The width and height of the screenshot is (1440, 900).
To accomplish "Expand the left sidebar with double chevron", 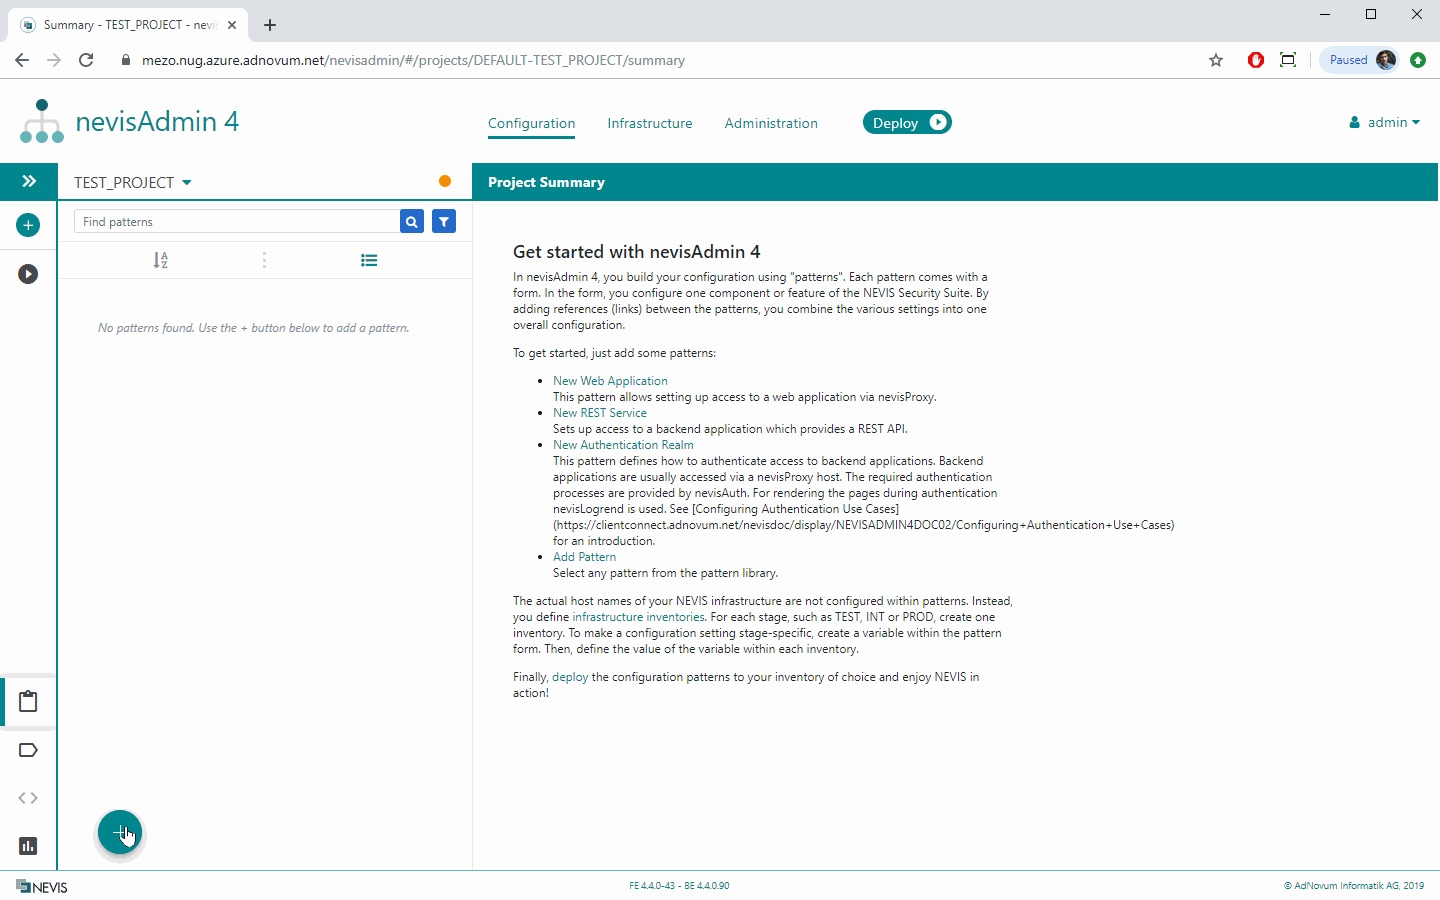I will pos(29,181).
